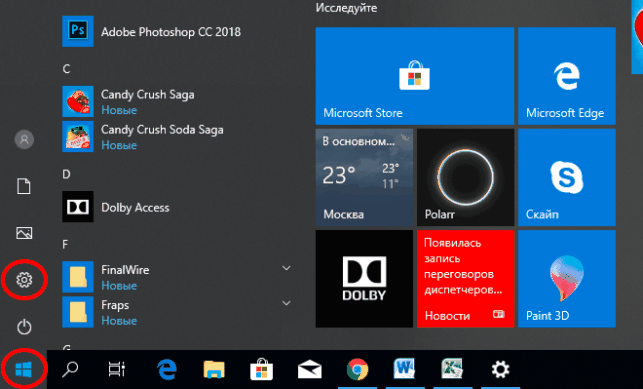Open the user account avatar
The image size is (643, 389).
[x=24, y=139]
